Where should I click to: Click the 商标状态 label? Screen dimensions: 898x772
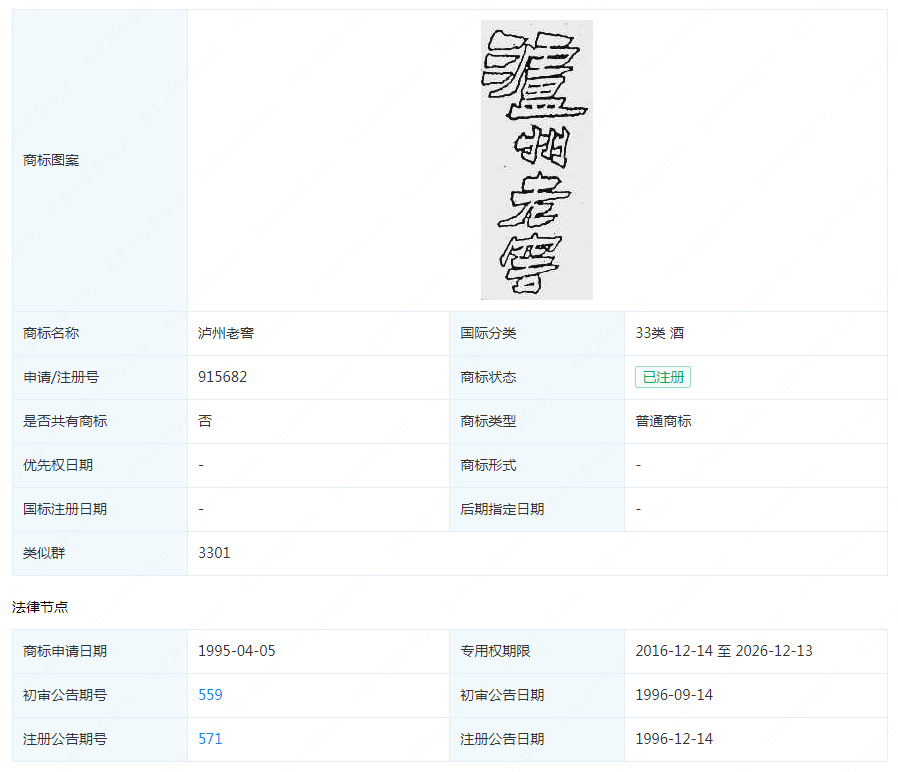pos(489,377)
